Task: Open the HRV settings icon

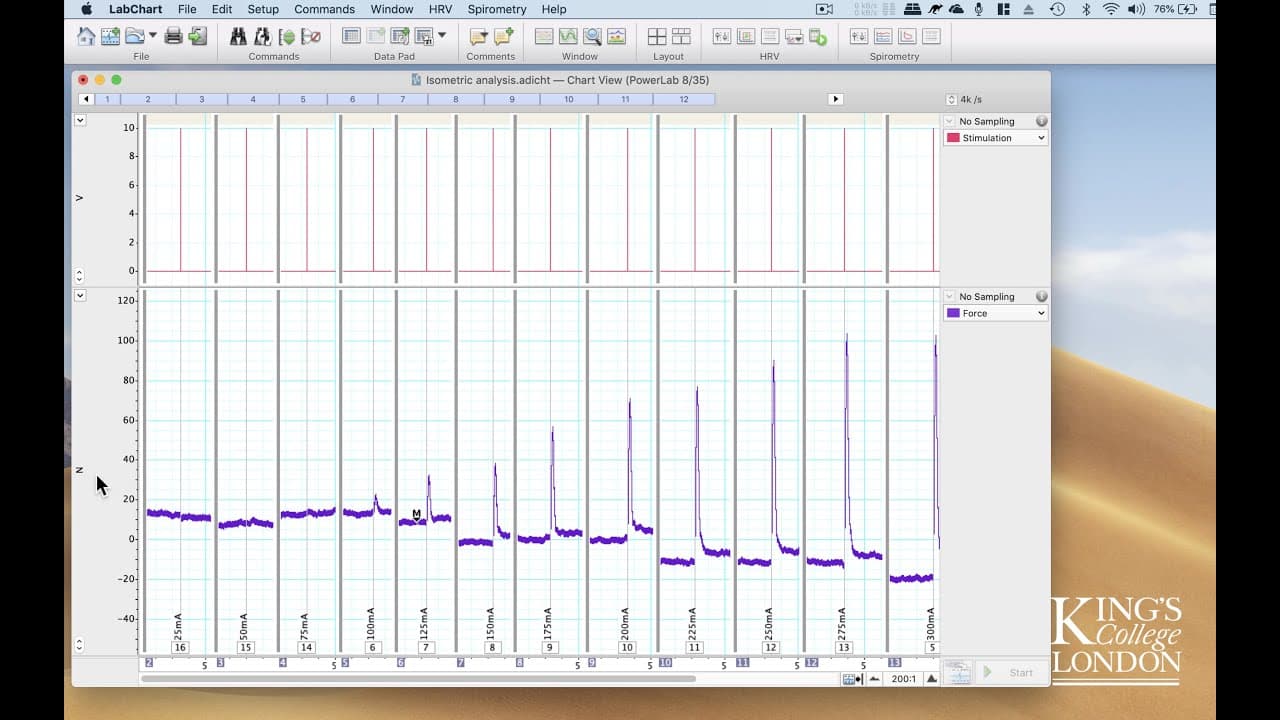Action: [721, 37]
